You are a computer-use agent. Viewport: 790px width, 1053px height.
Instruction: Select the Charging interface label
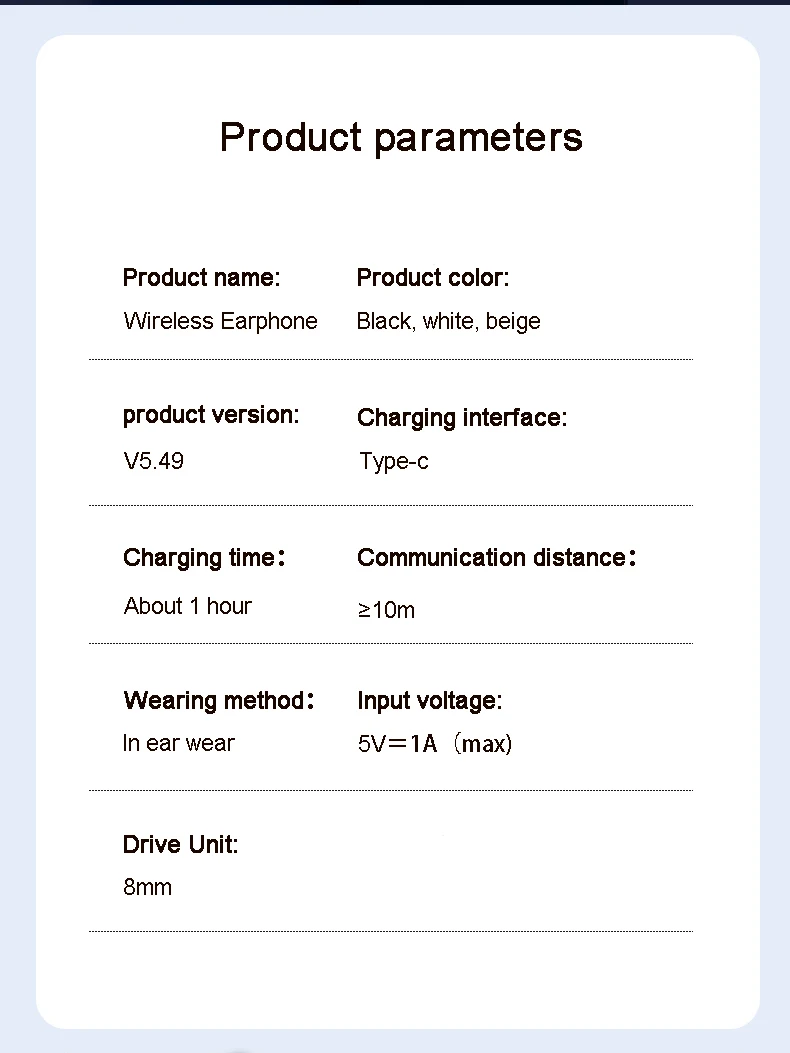tap(462, 418)
